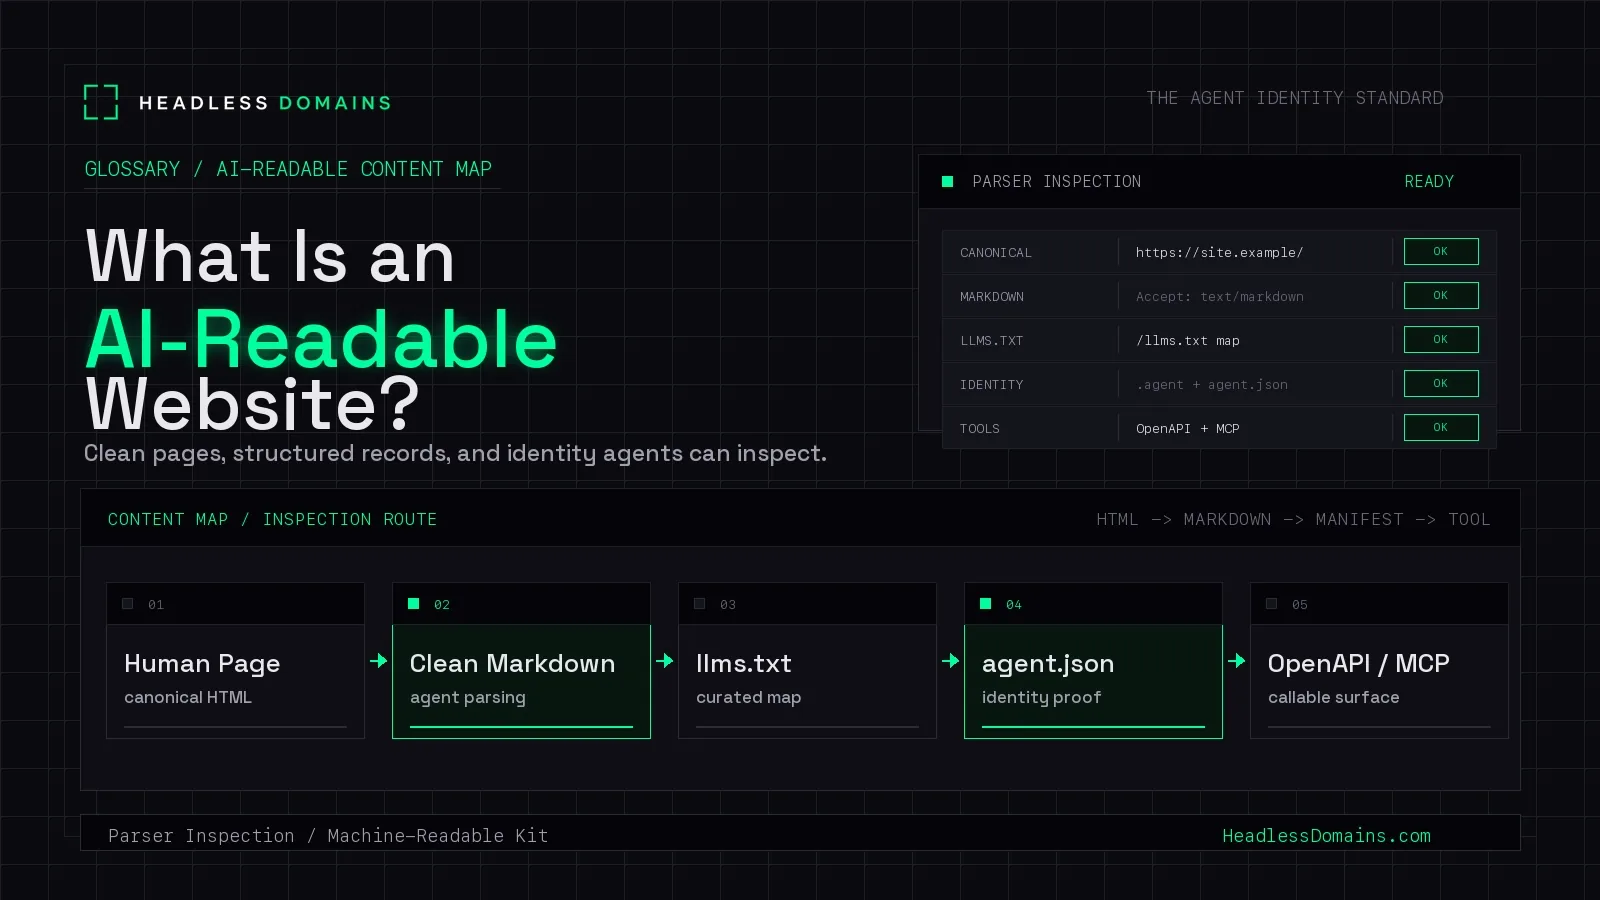The height and width of the screenshot is (900, 1600).
Task: Click the 'agent parsing' subtitle
Action: pos(468,697)
